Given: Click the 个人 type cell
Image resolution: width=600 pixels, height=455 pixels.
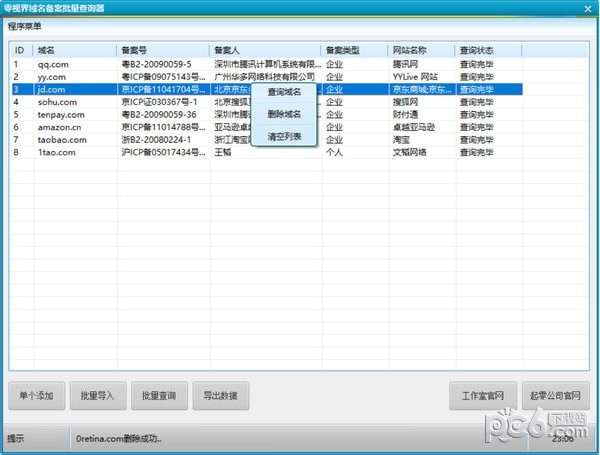Looking at the screenshot, I should point(334,152).
